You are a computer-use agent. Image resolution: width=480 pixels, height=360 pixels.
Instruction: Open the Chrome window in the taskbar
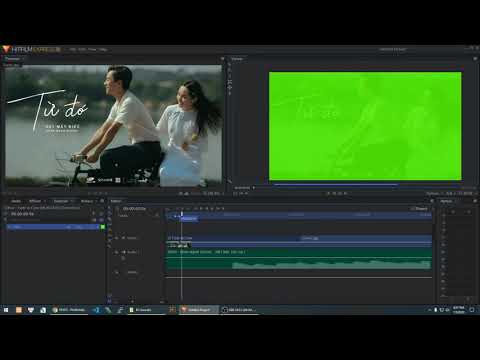[70, 310]
